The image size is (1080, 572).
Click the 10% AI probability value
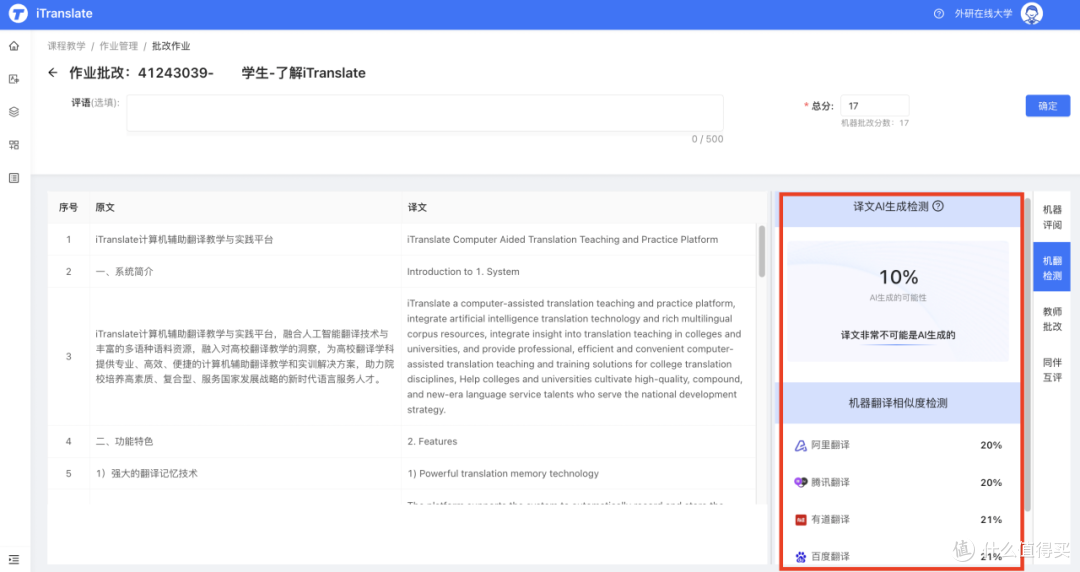click(898, 277)
